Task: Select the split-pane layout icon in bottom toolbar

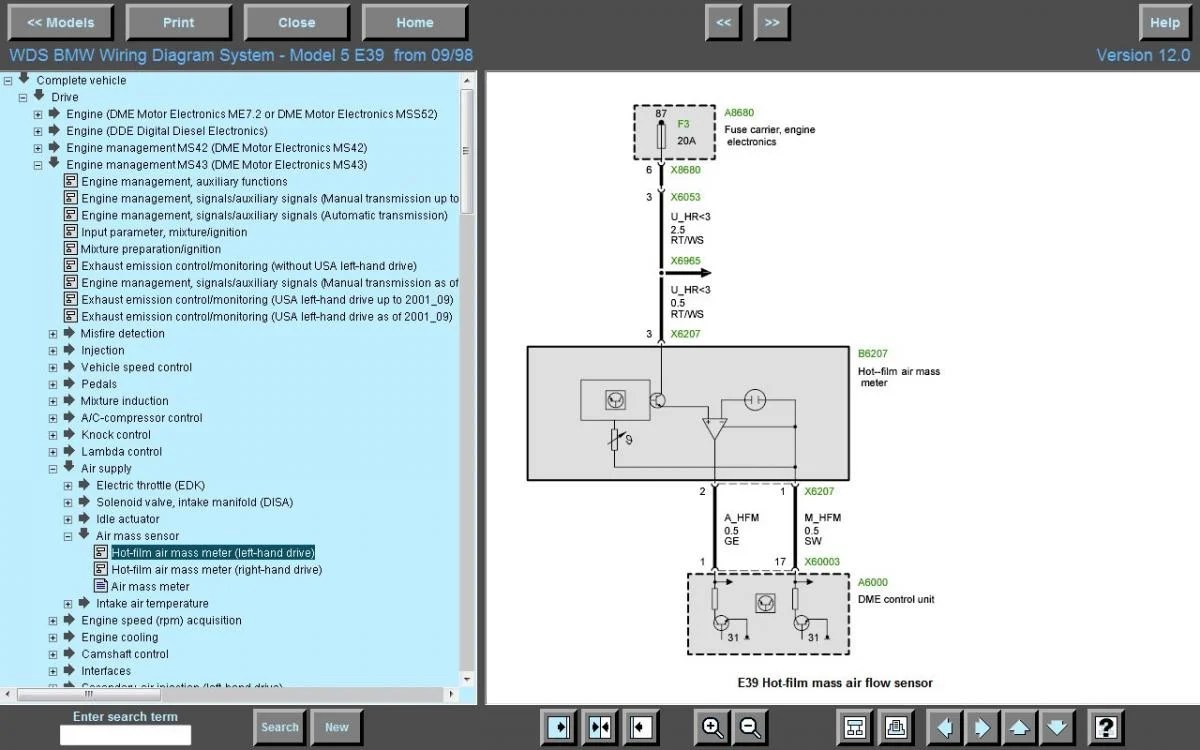Action: 600,727
